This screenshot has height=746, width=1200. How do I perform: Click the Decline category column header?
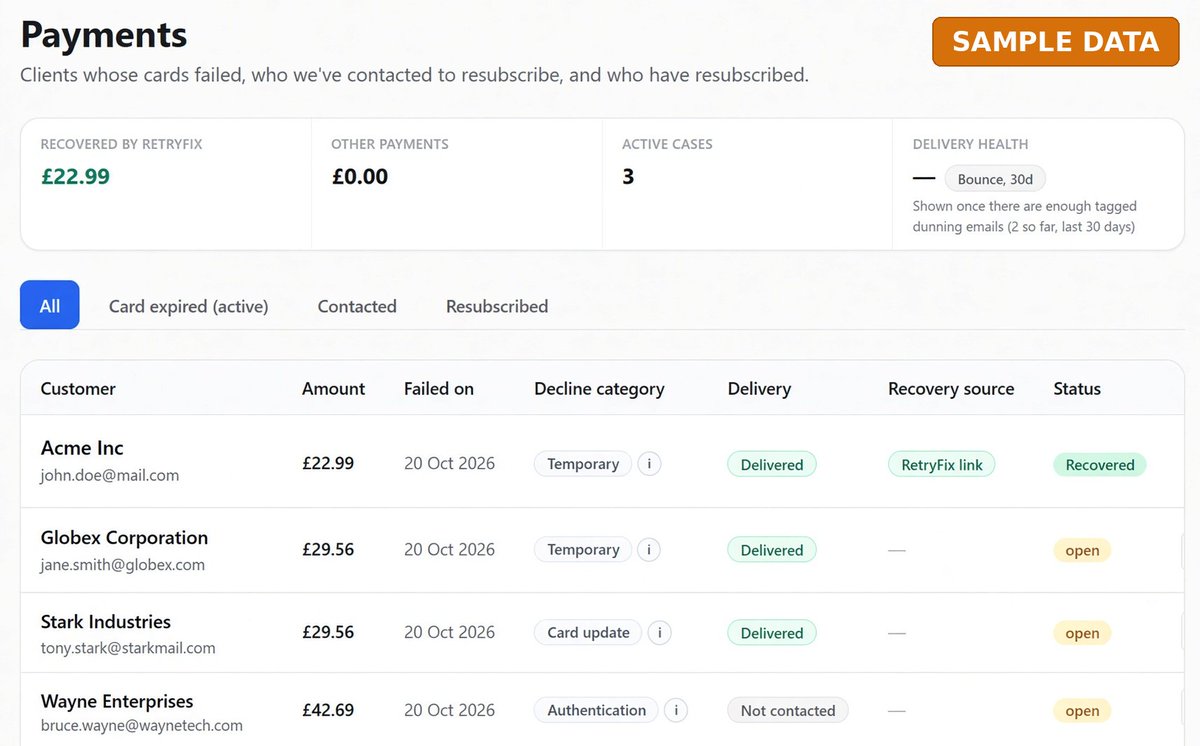pyautogui.click(x=599, y=389)
